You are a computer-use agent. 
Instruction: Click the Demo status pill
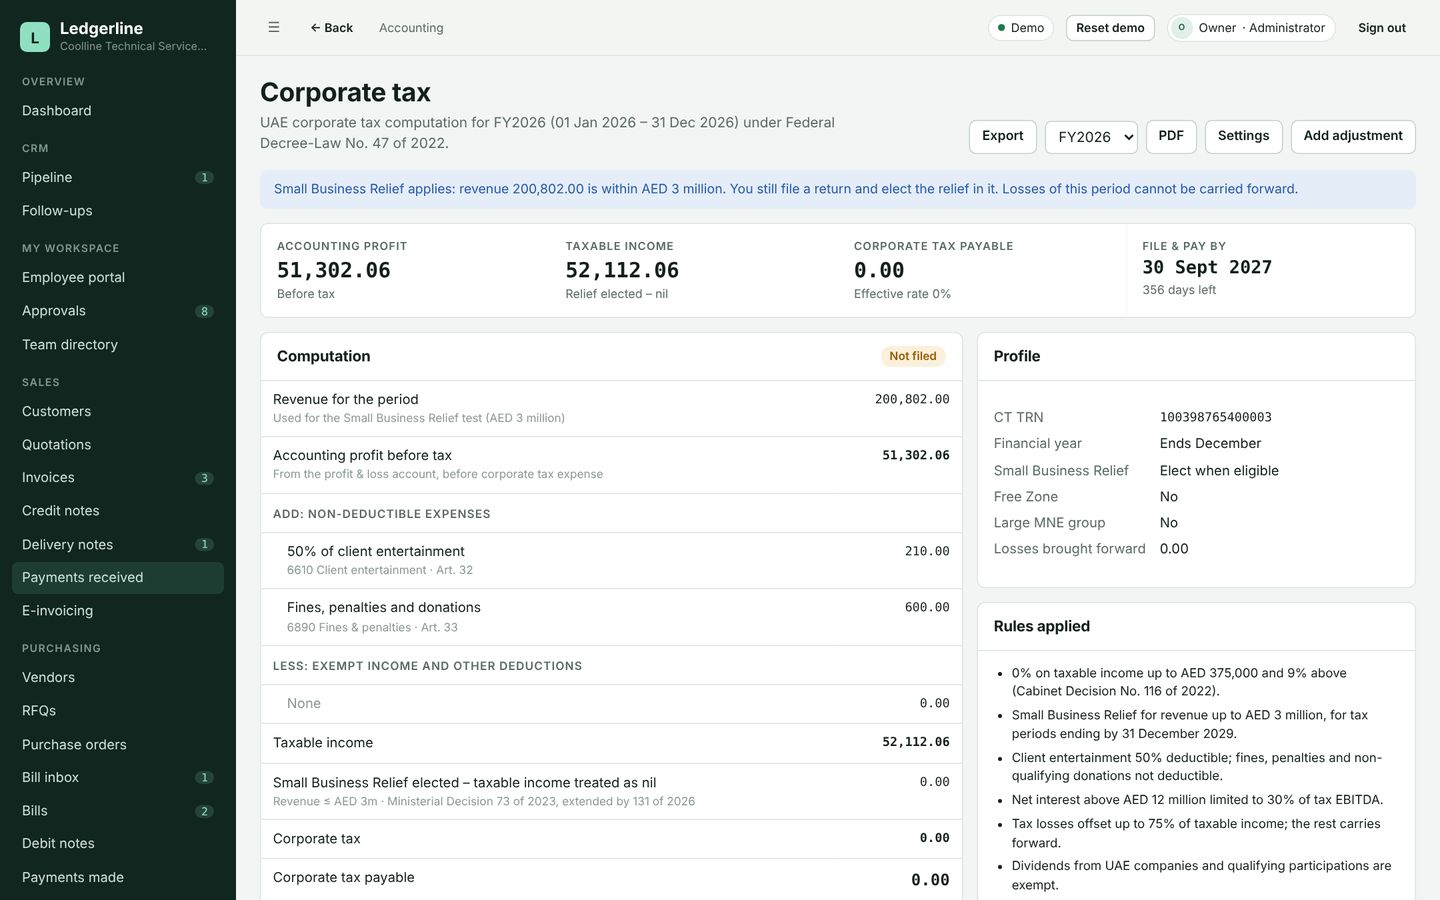1020,28
